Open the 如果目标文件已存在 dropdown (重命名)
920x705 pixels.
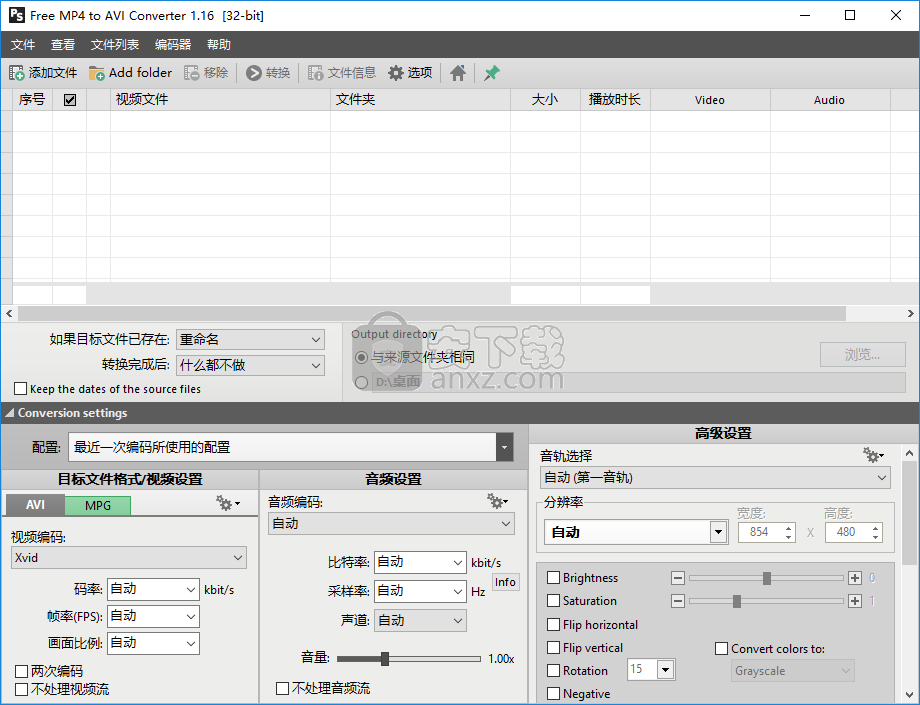pos(250,340)
